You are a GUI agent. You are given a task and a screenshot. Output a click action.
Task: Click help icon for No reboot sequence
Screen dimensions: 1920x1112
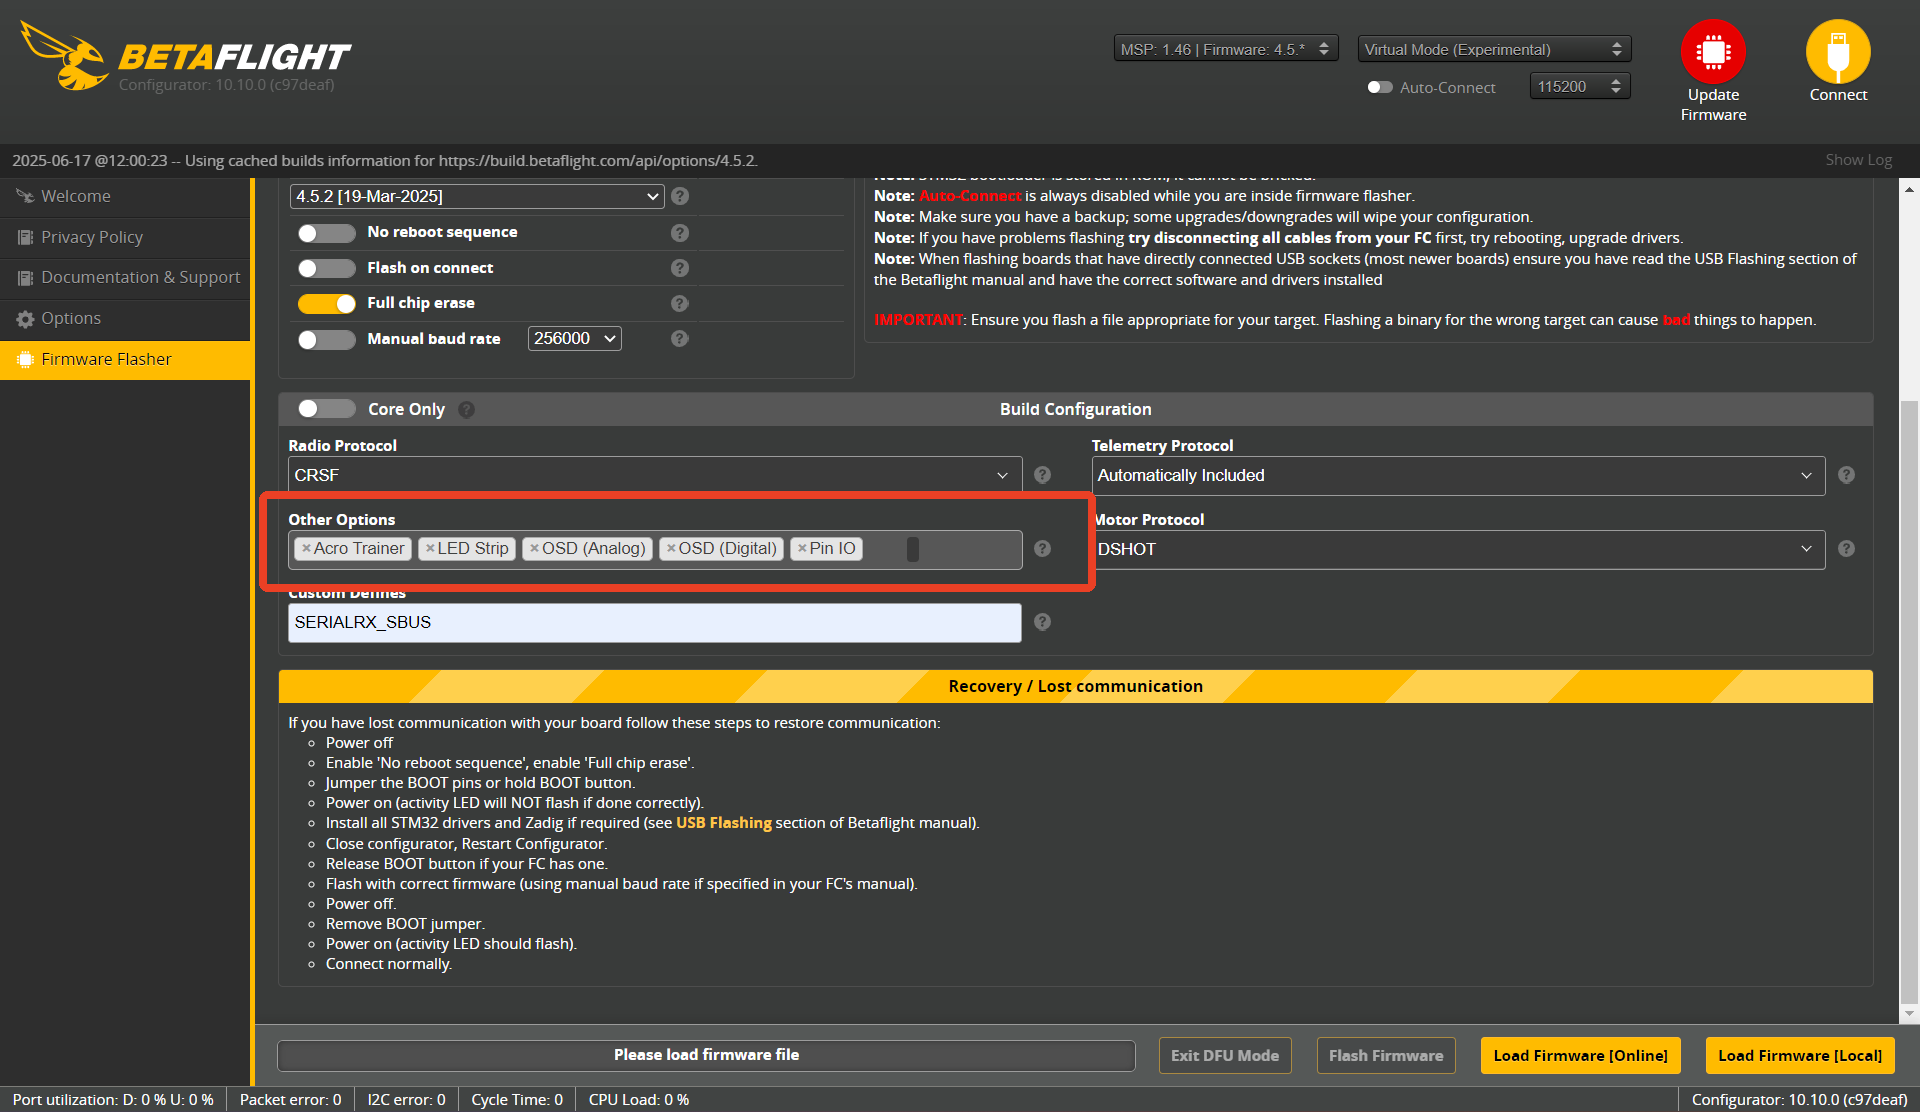680,232
